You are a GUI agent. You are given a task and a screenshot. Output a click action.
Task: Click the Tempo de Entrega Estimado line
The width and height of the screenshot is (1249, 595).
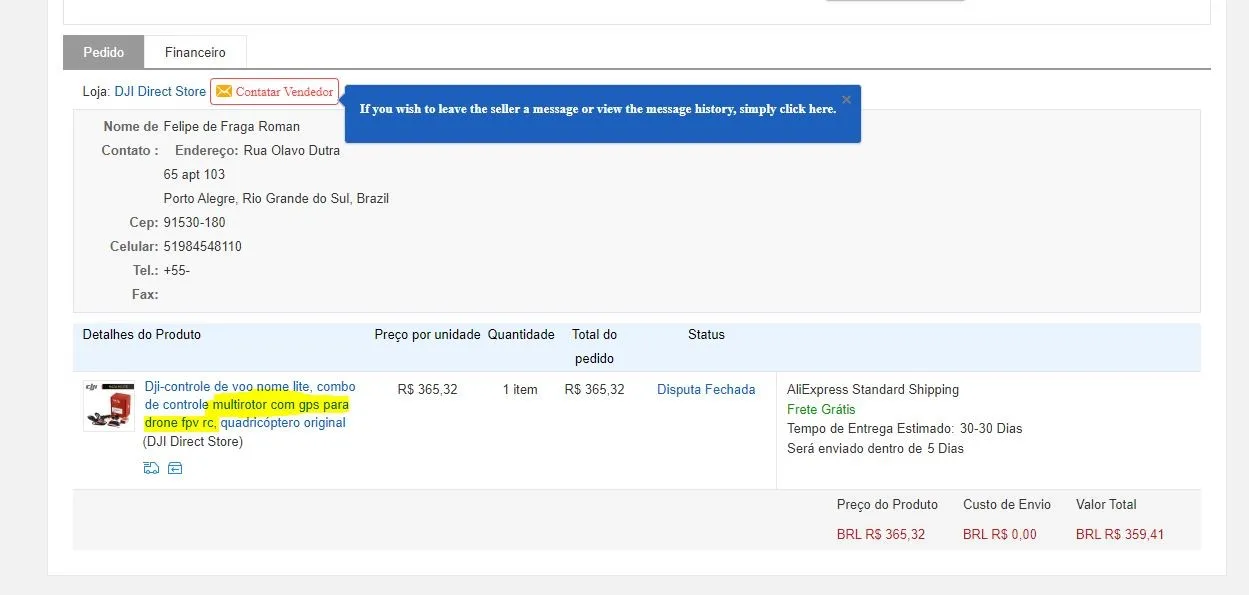click(905, 429)
